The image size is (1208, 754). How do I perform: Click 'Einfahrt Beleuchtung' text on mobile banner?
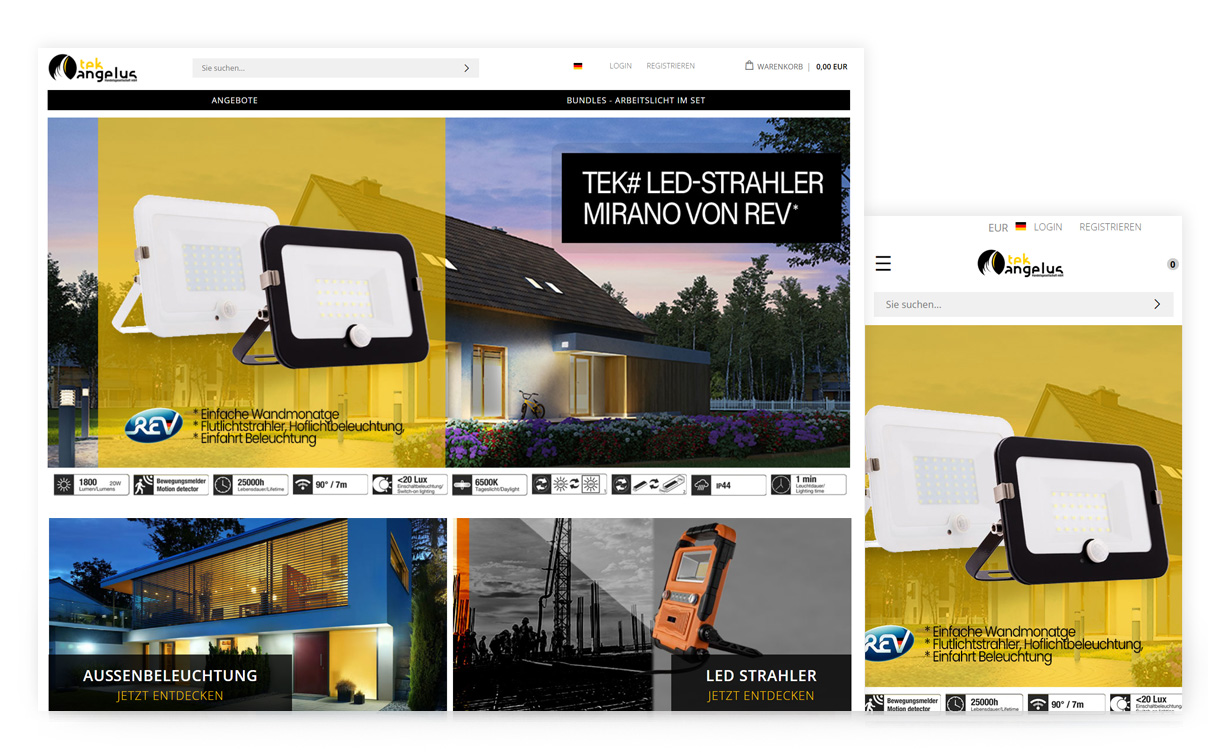pos(987,657)
